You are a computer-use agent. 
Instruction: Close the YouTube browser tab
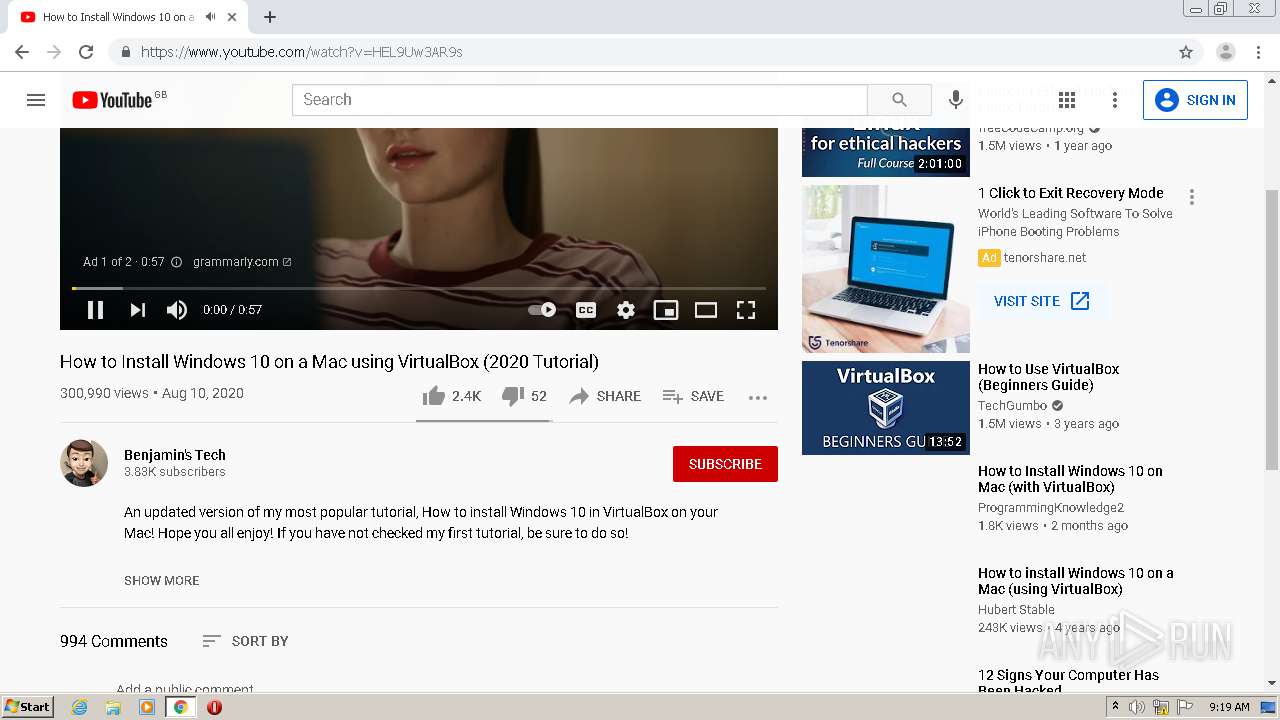tap(232, 17)
